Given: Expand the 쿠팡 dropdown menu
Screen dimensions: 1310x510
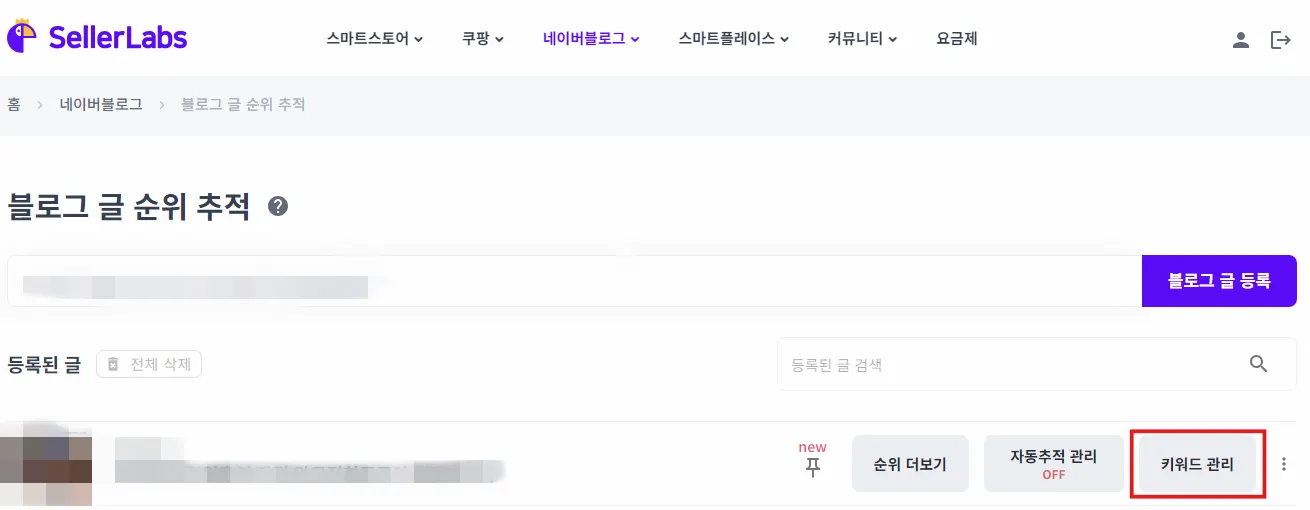Looking at the screenshot, I should (483, 40).
